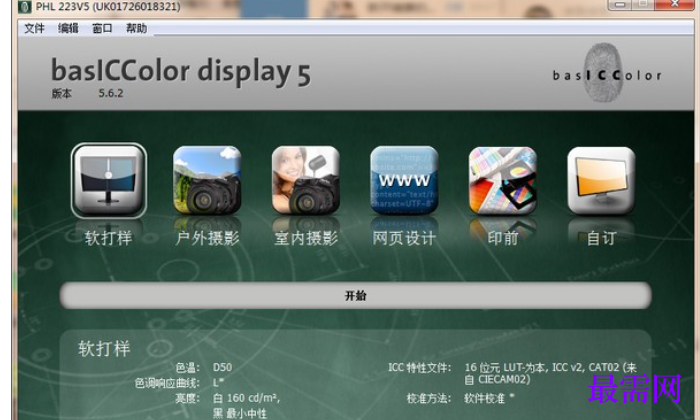Open the 窗口 menu
Screen dimensions: 700x420
[x=102, y=28]
